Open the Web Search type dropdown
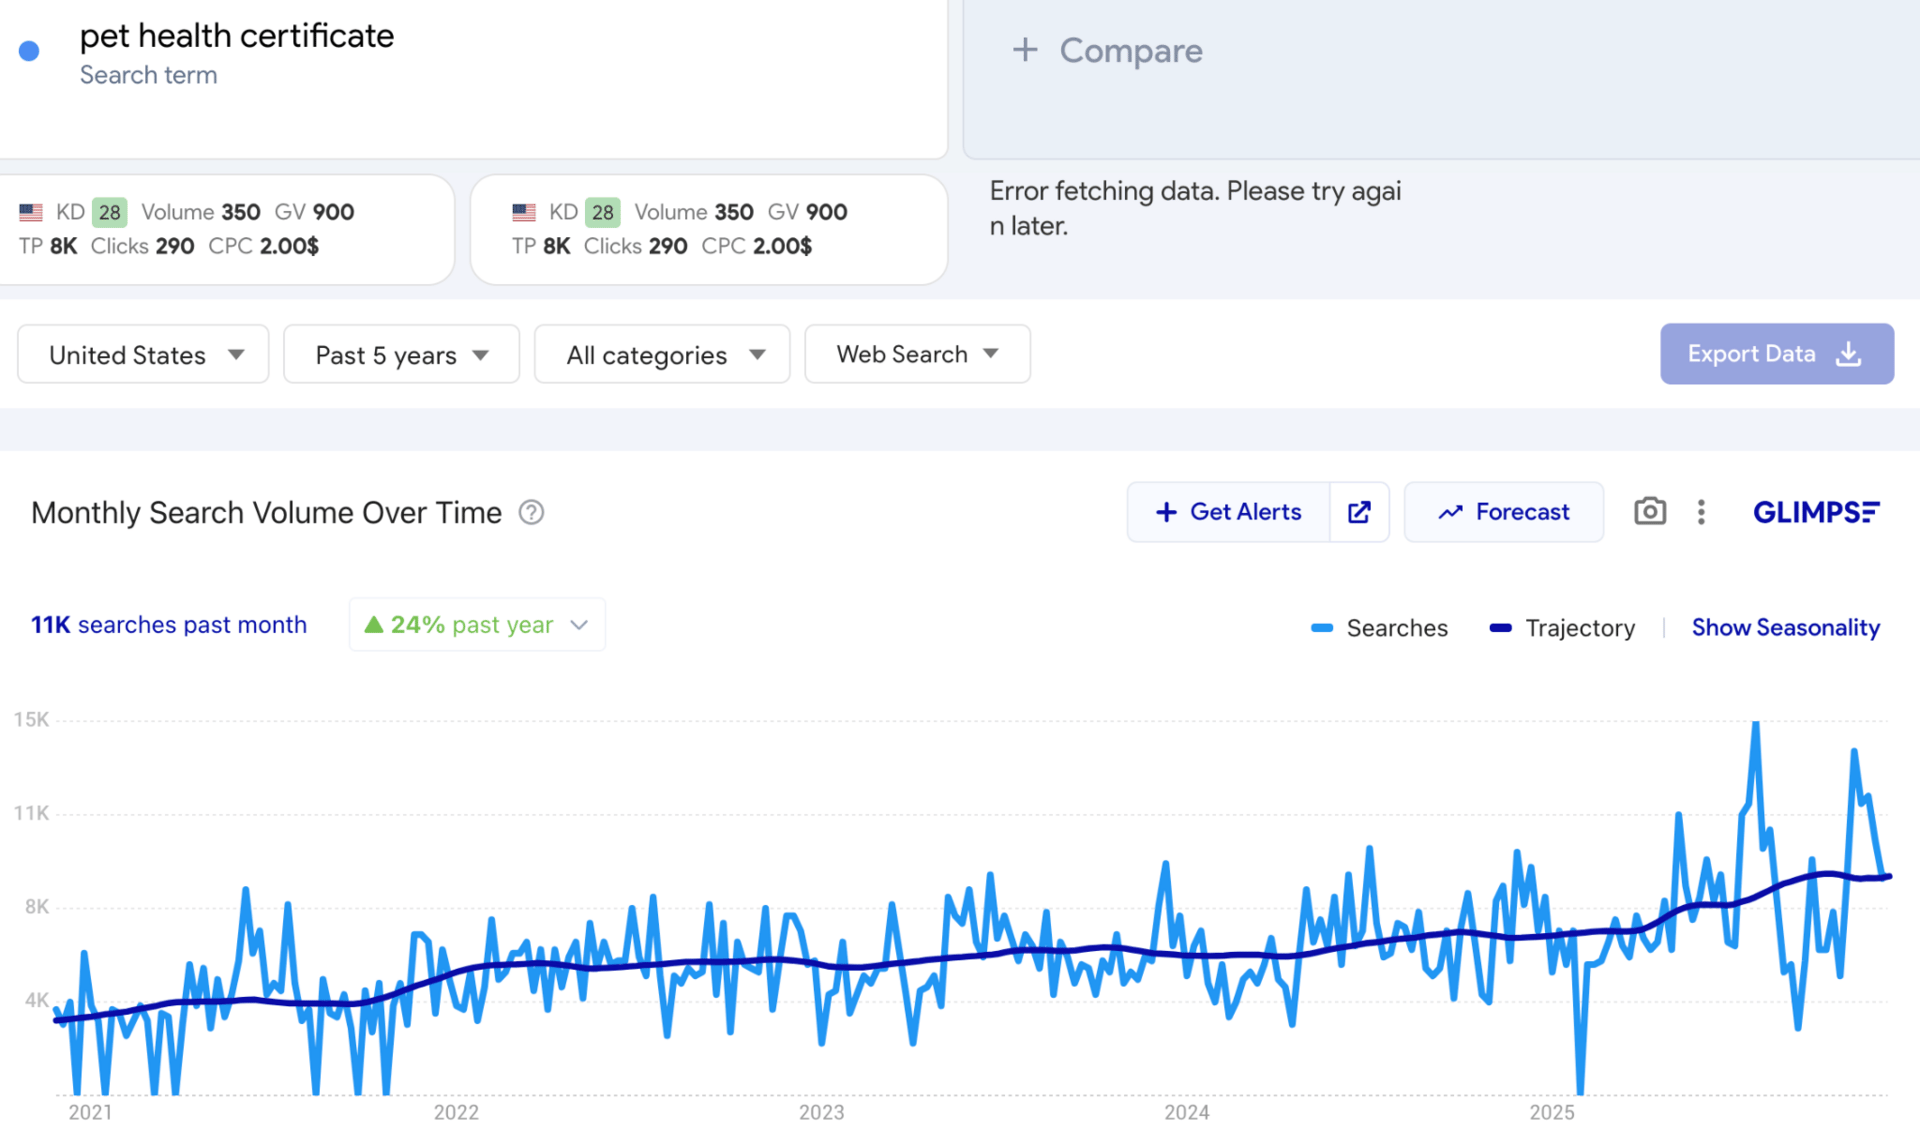This screenshot has height=1146, width=1920. 917,354
